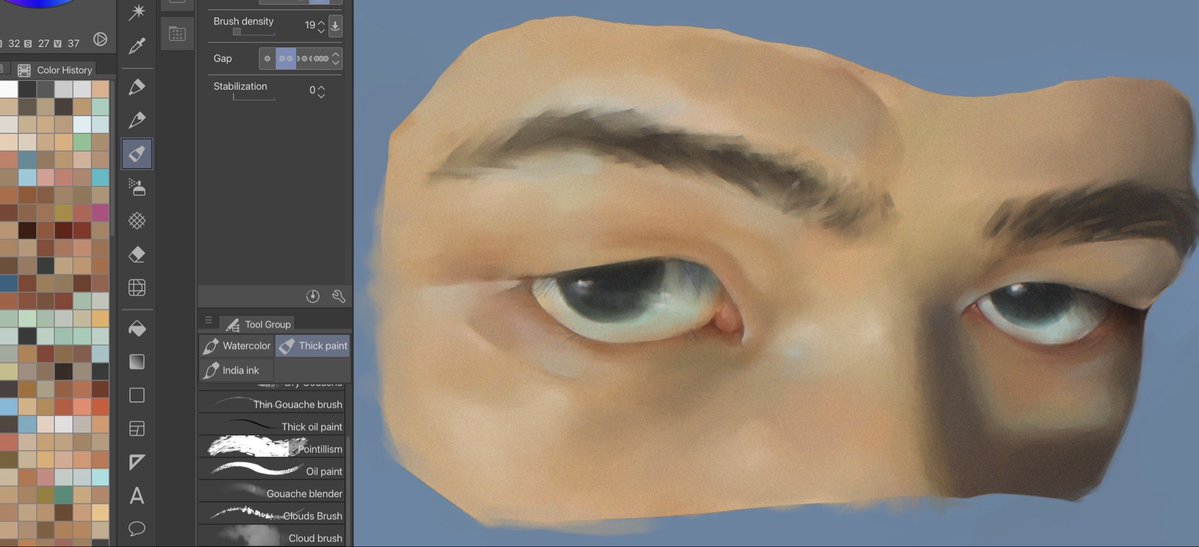Select the Frame border tool

click(137, 428)
